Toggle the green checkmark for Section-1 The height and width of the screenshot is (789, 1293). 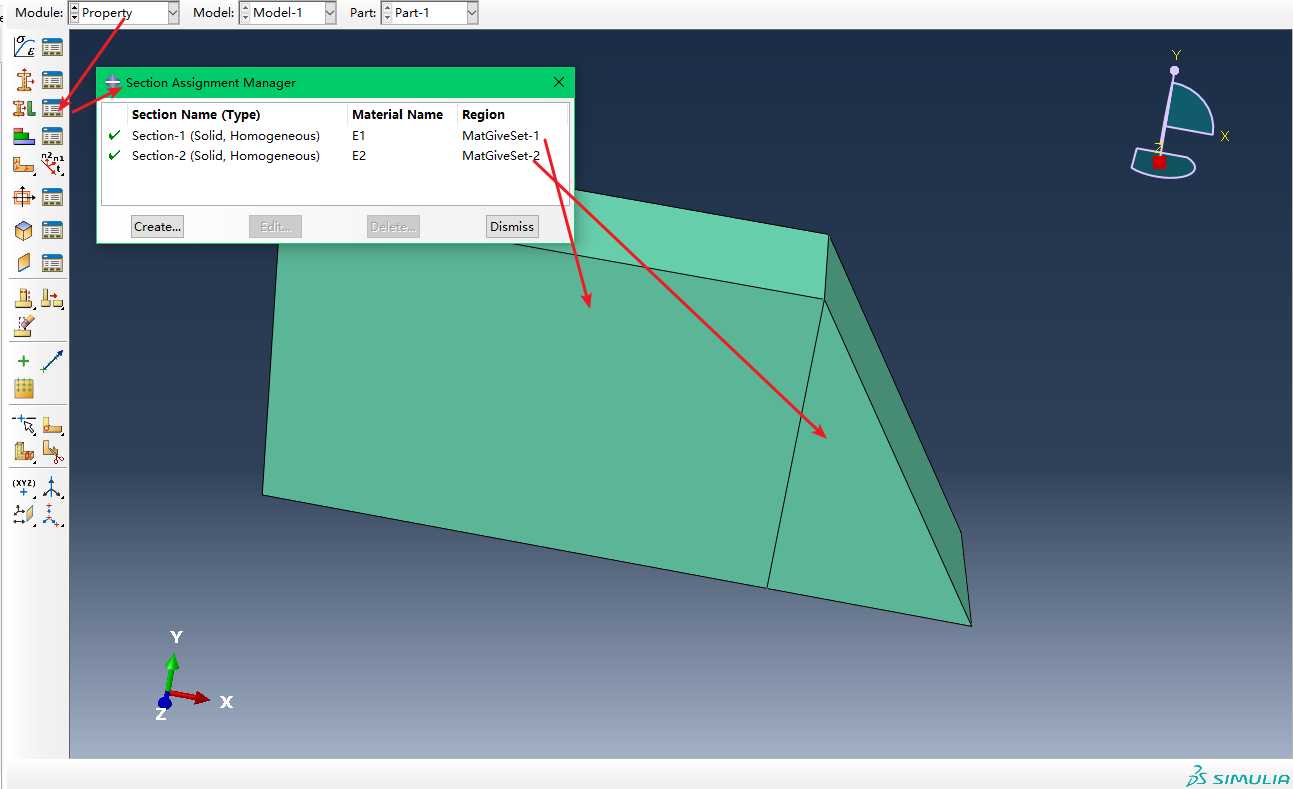coord(114,135)
